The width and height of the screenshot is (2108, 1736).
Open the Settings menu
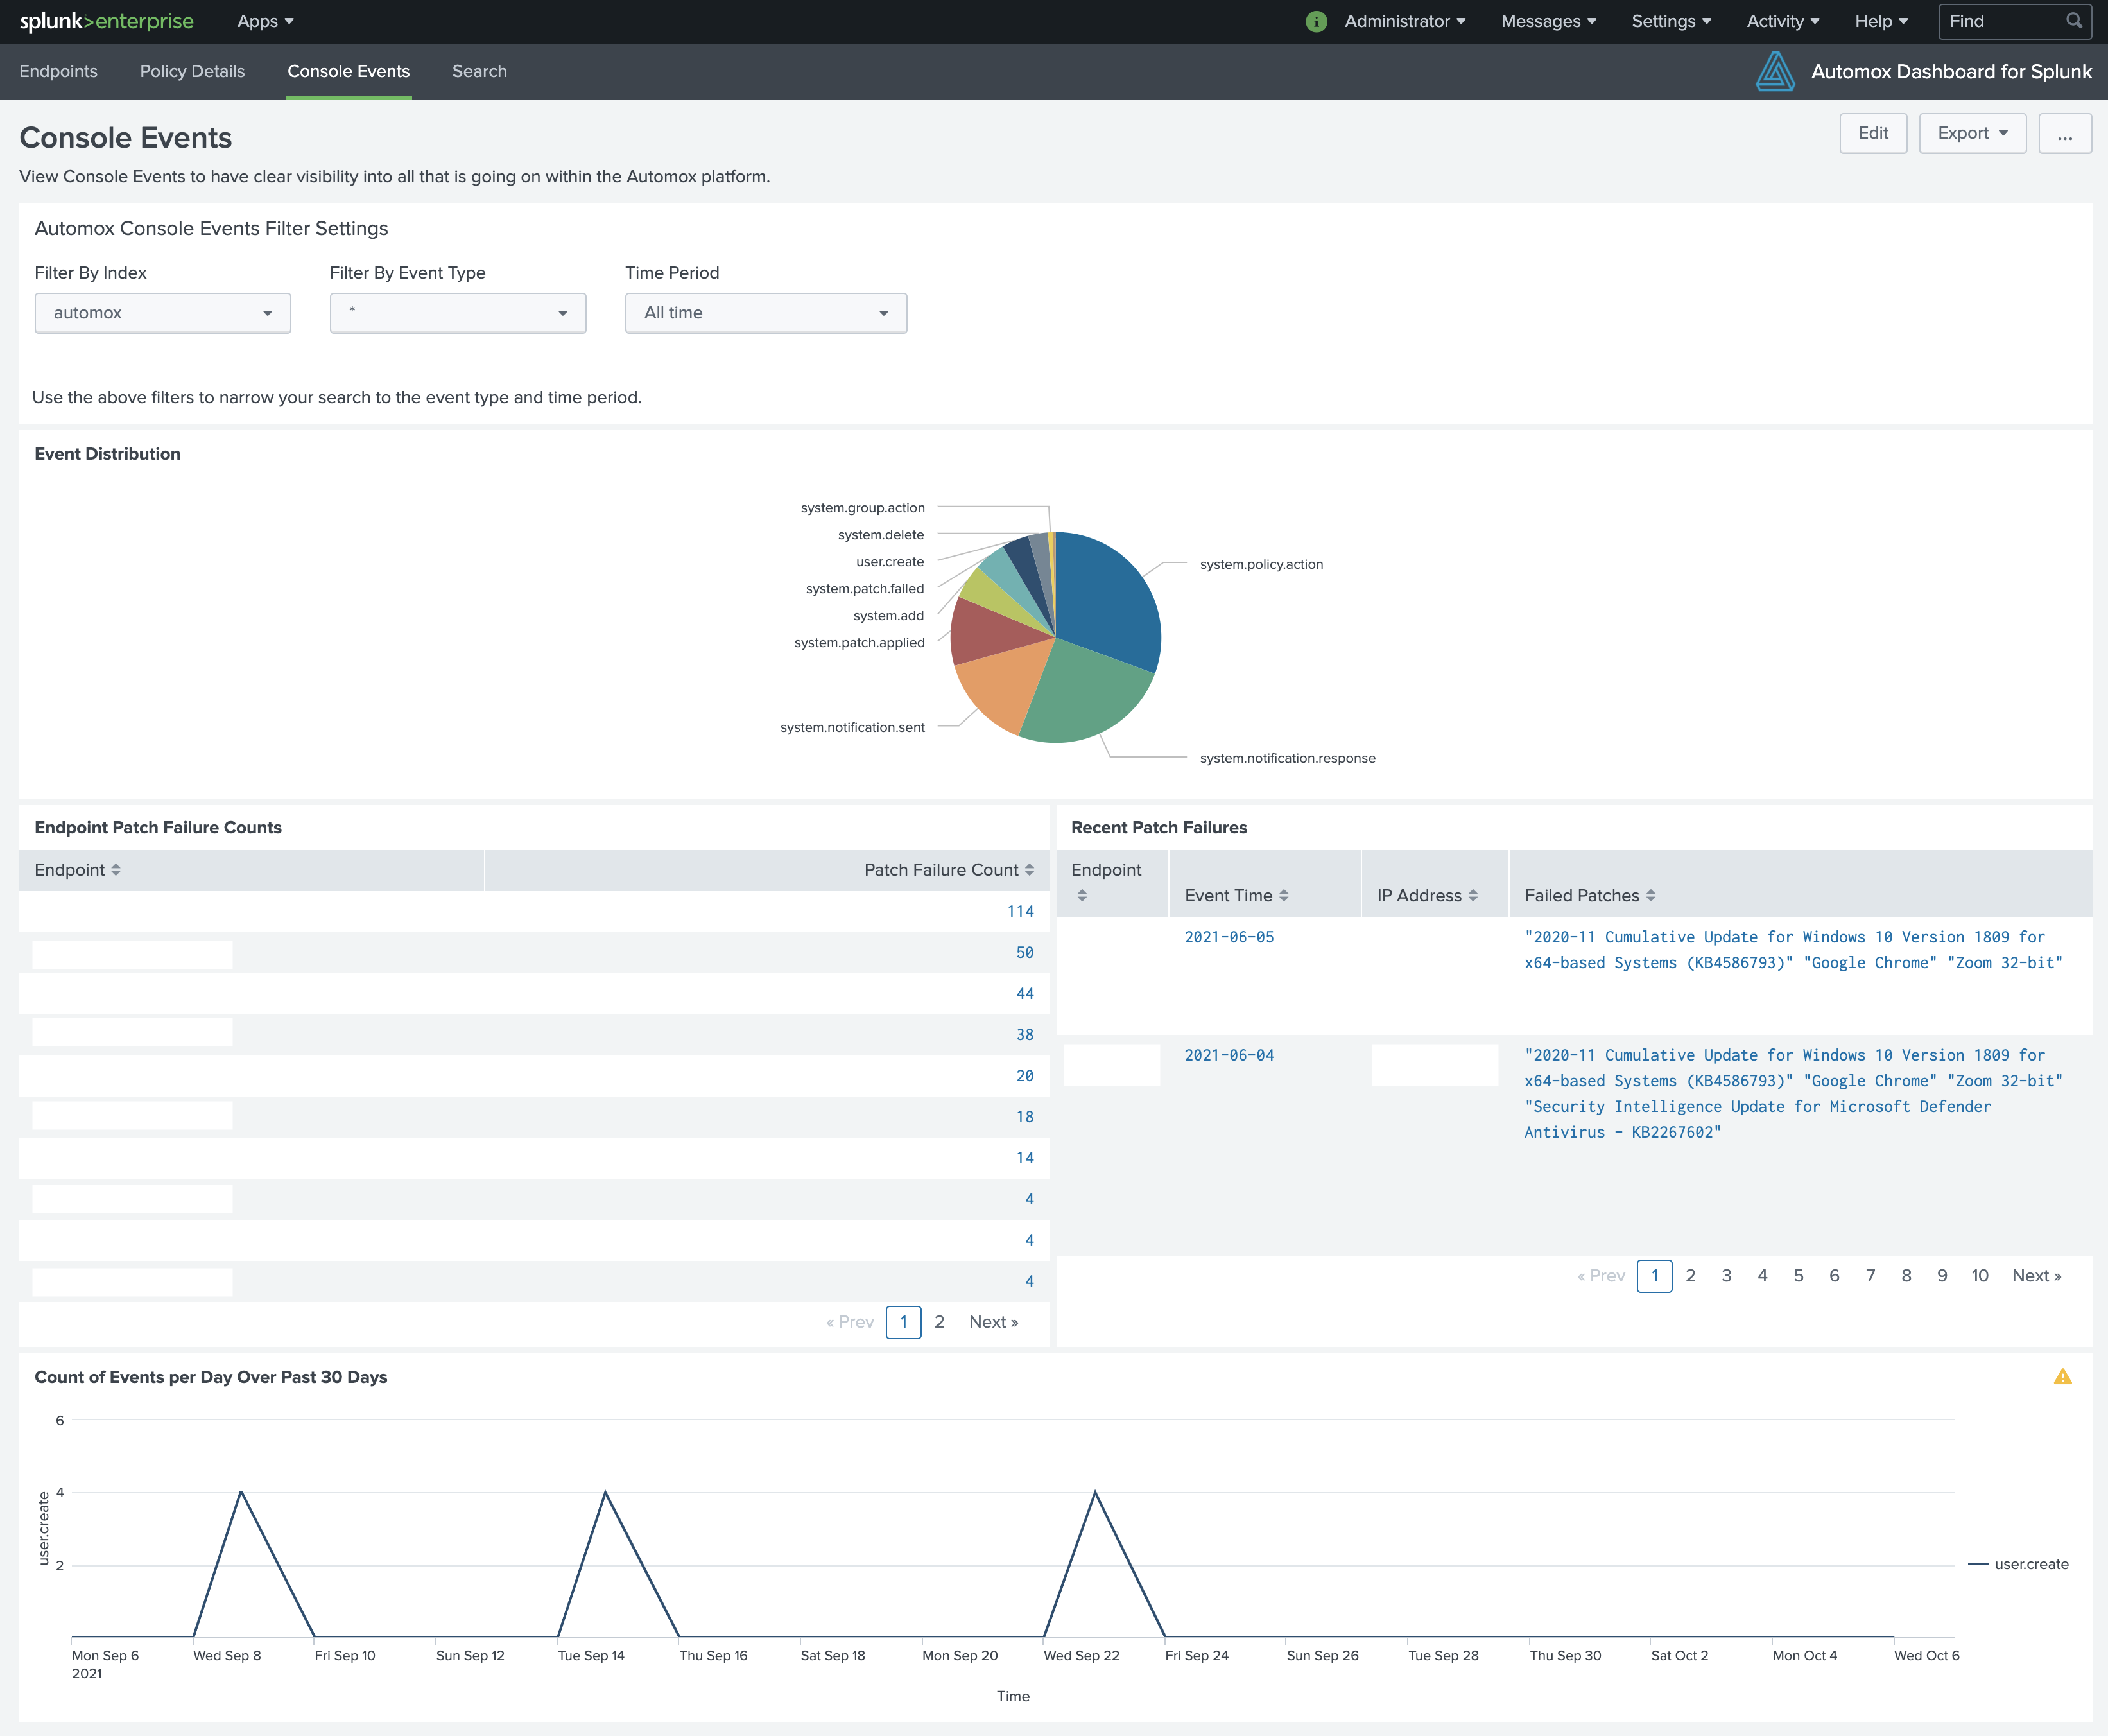tap(1671, 21)
